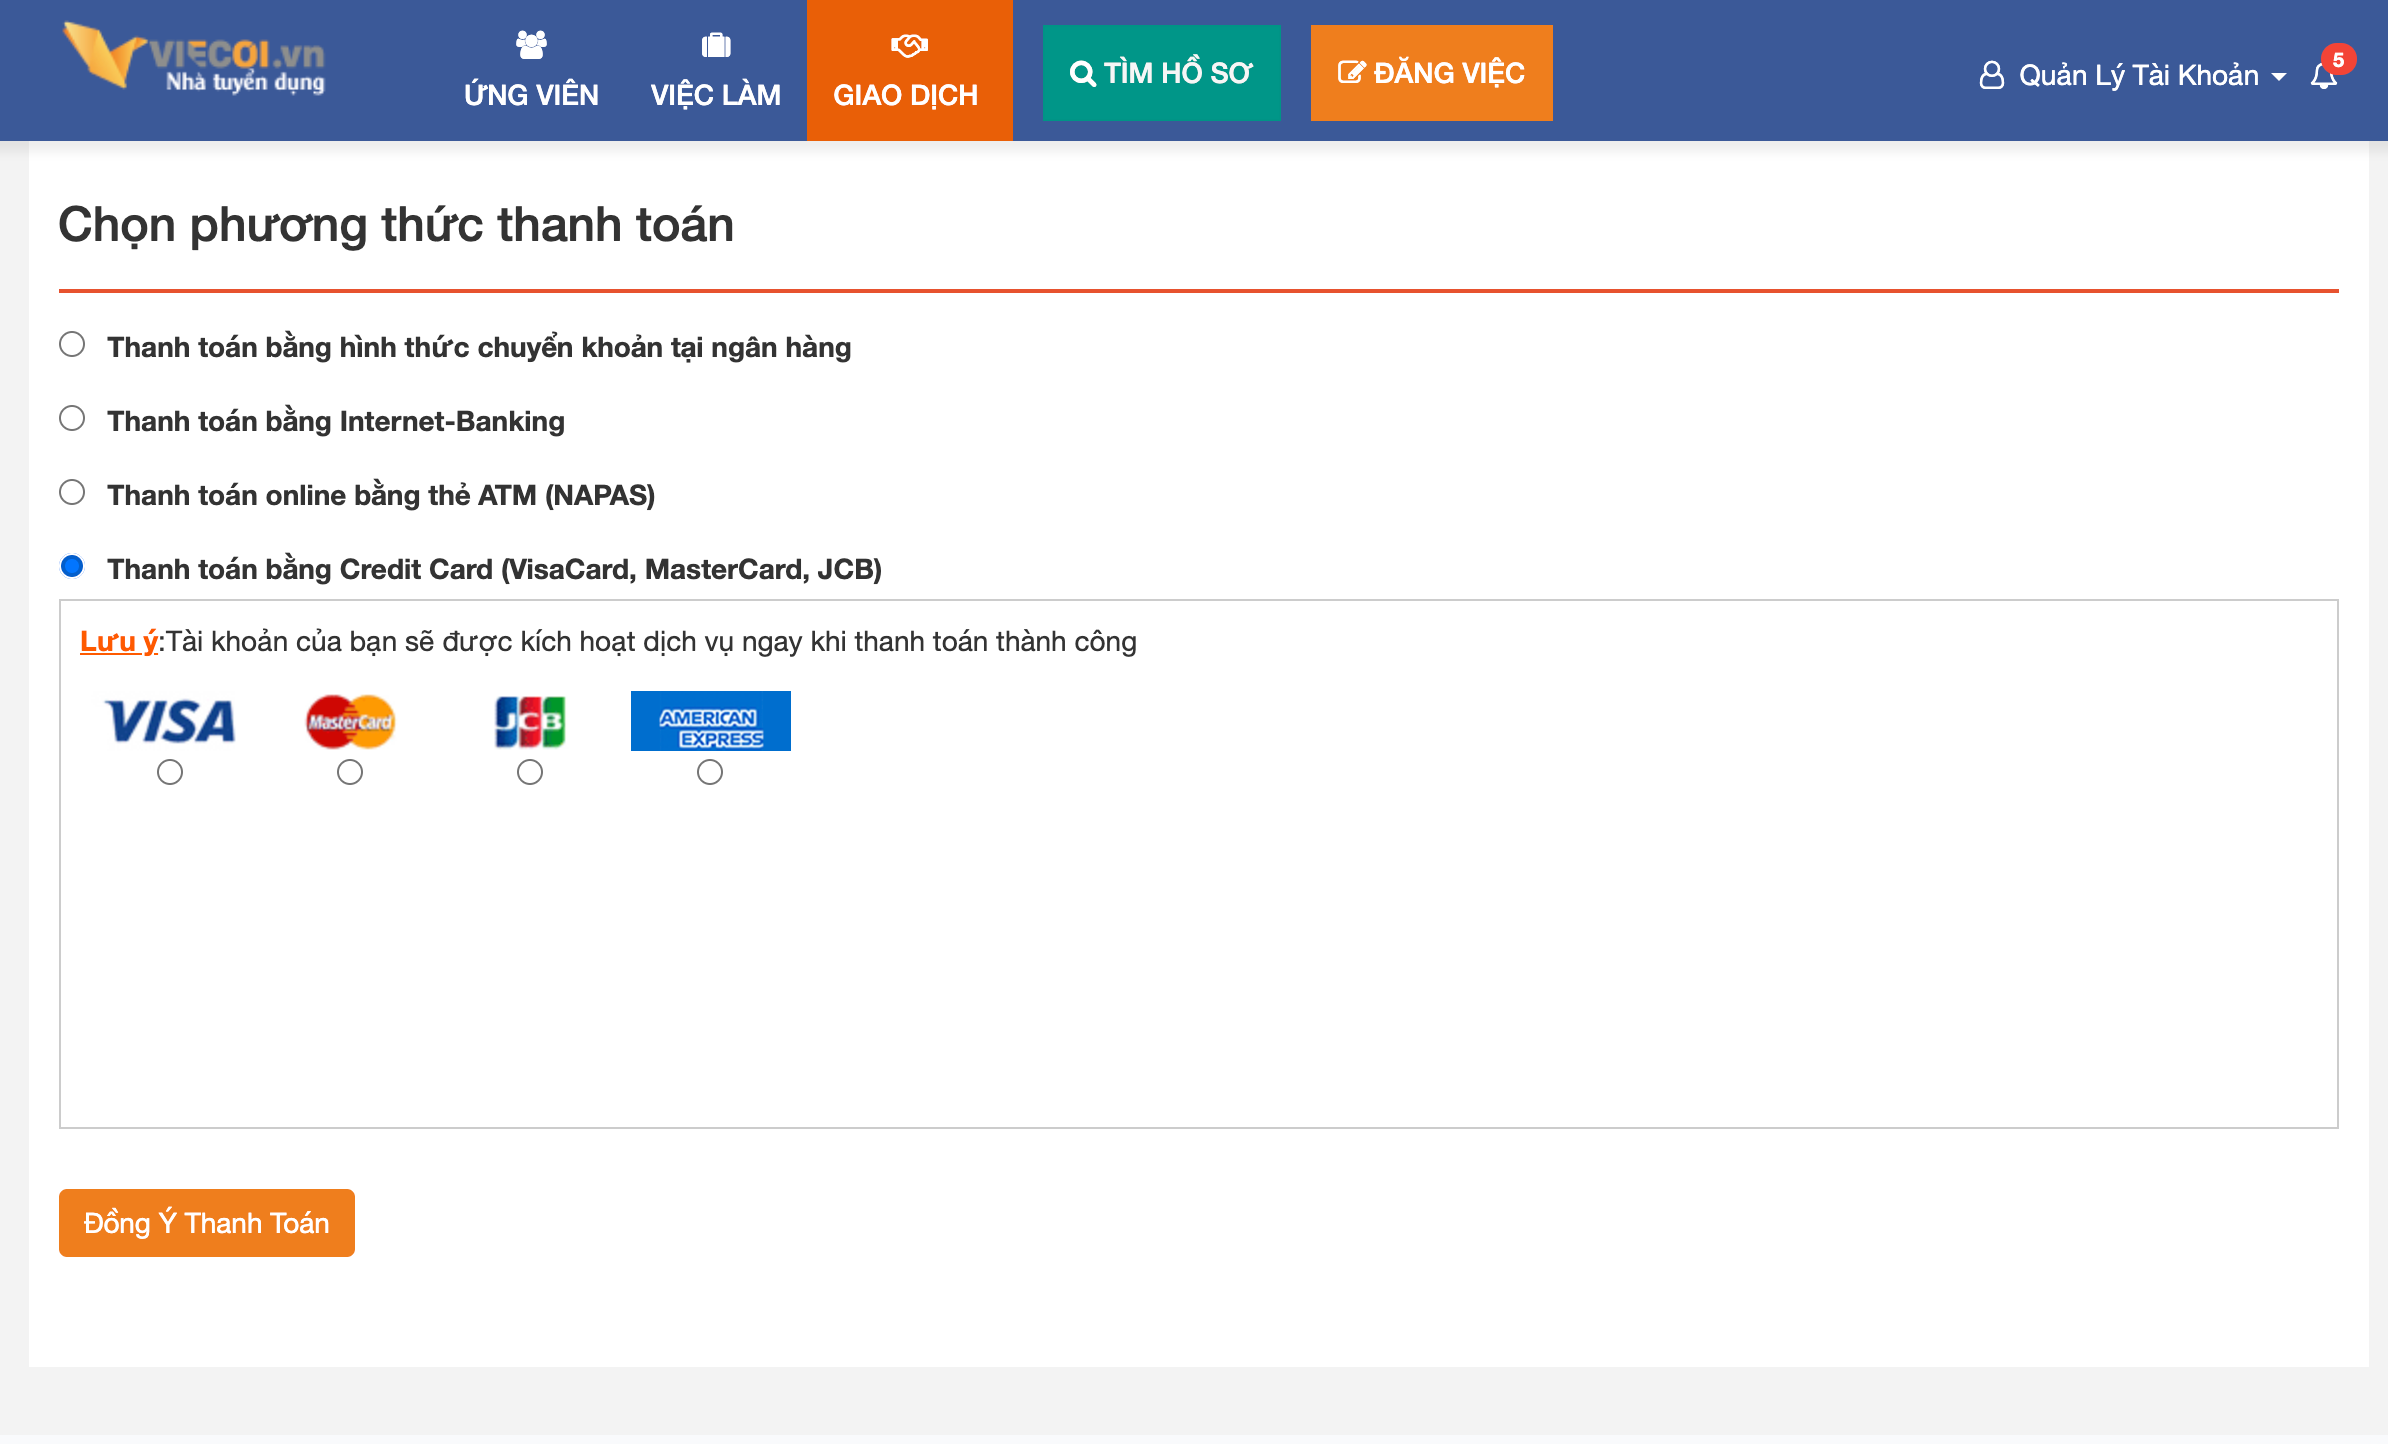This screenshot has width=2388, height=1444.
Task: Select bank transfer payment option
Action: pos(72,345)
